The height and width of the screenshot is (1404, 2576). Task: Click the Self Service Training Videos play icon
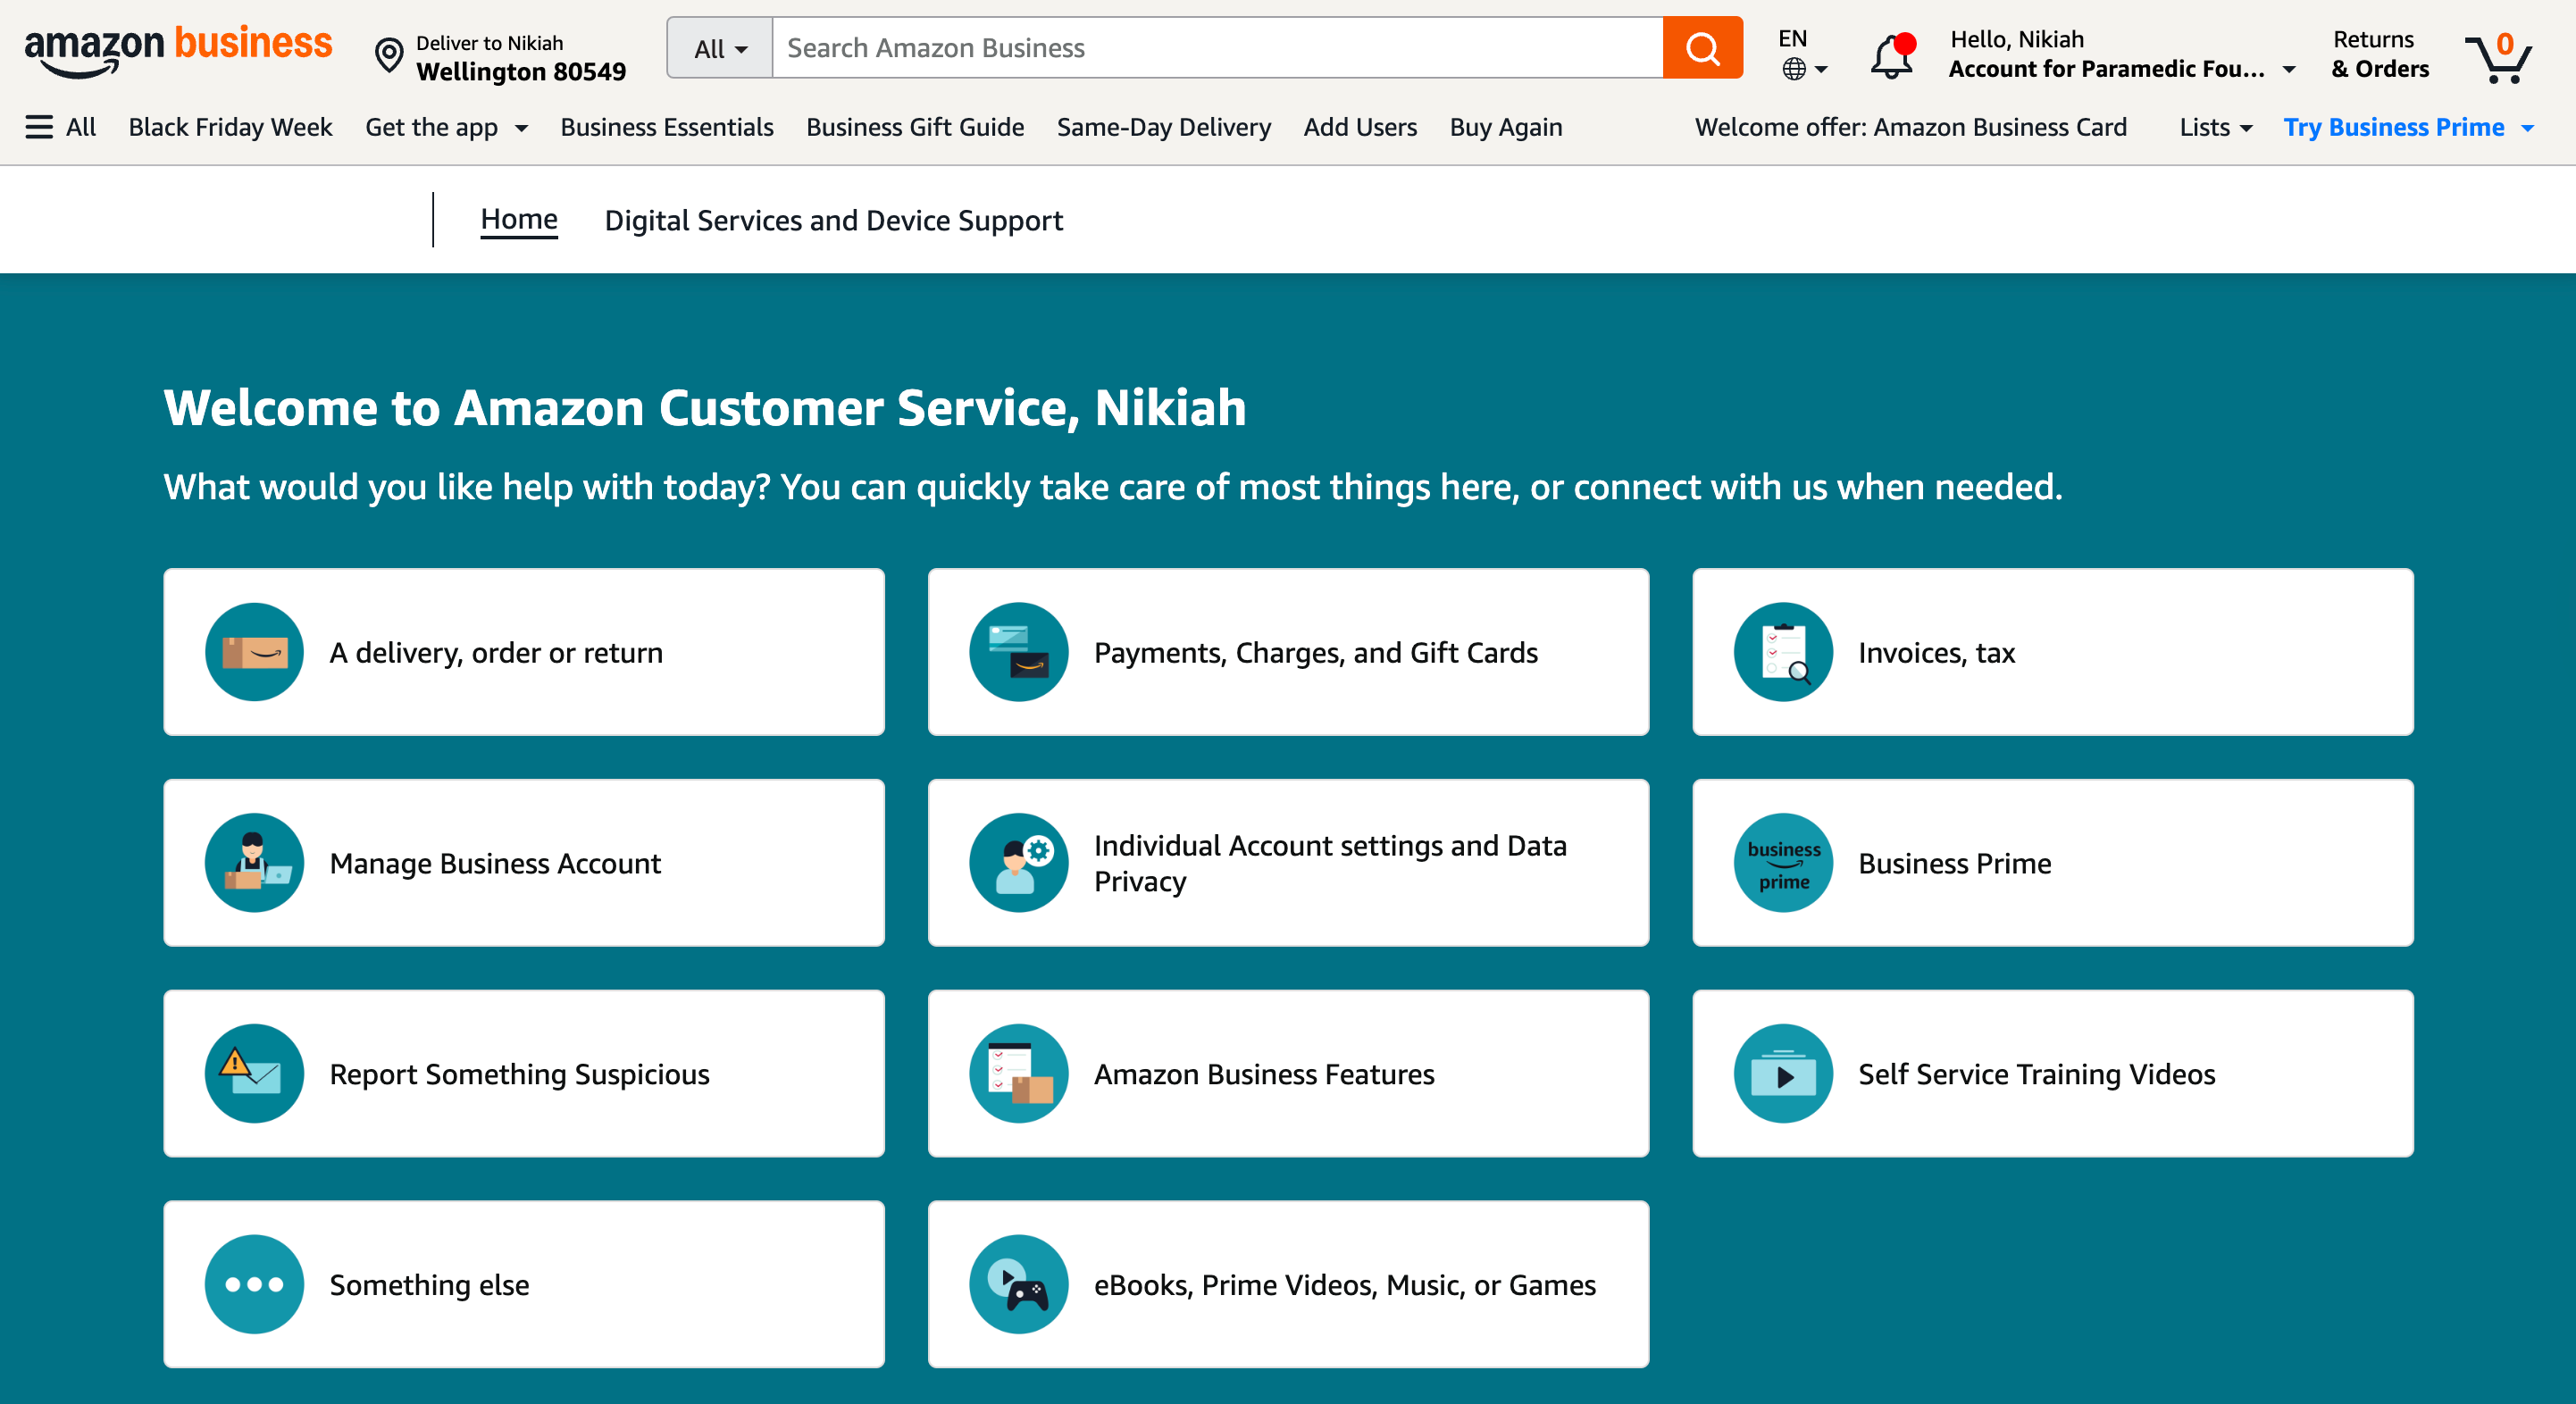pyautogui.click(x=1783, y=1074)
